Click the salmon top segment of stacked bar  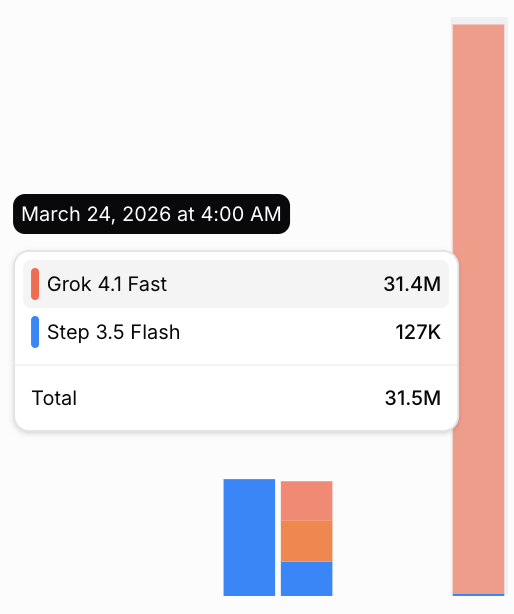307,501
